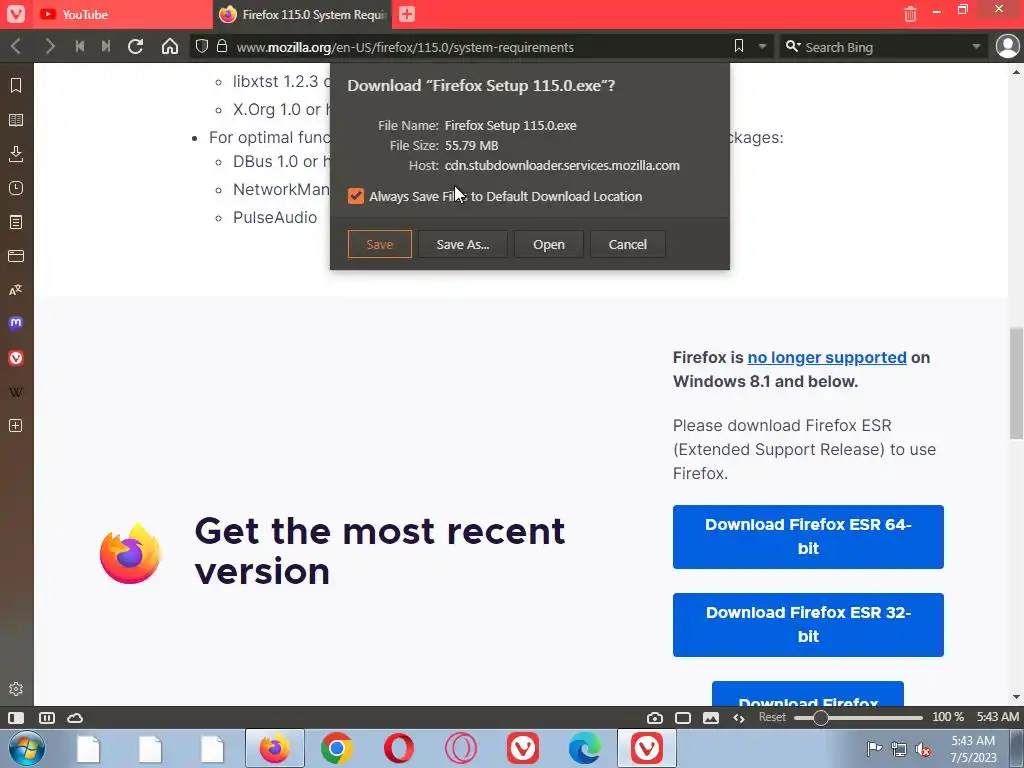The height and width of the screenshot is (768, 1024).
Task: Click the rewind history button
Action: click(80, 46)
